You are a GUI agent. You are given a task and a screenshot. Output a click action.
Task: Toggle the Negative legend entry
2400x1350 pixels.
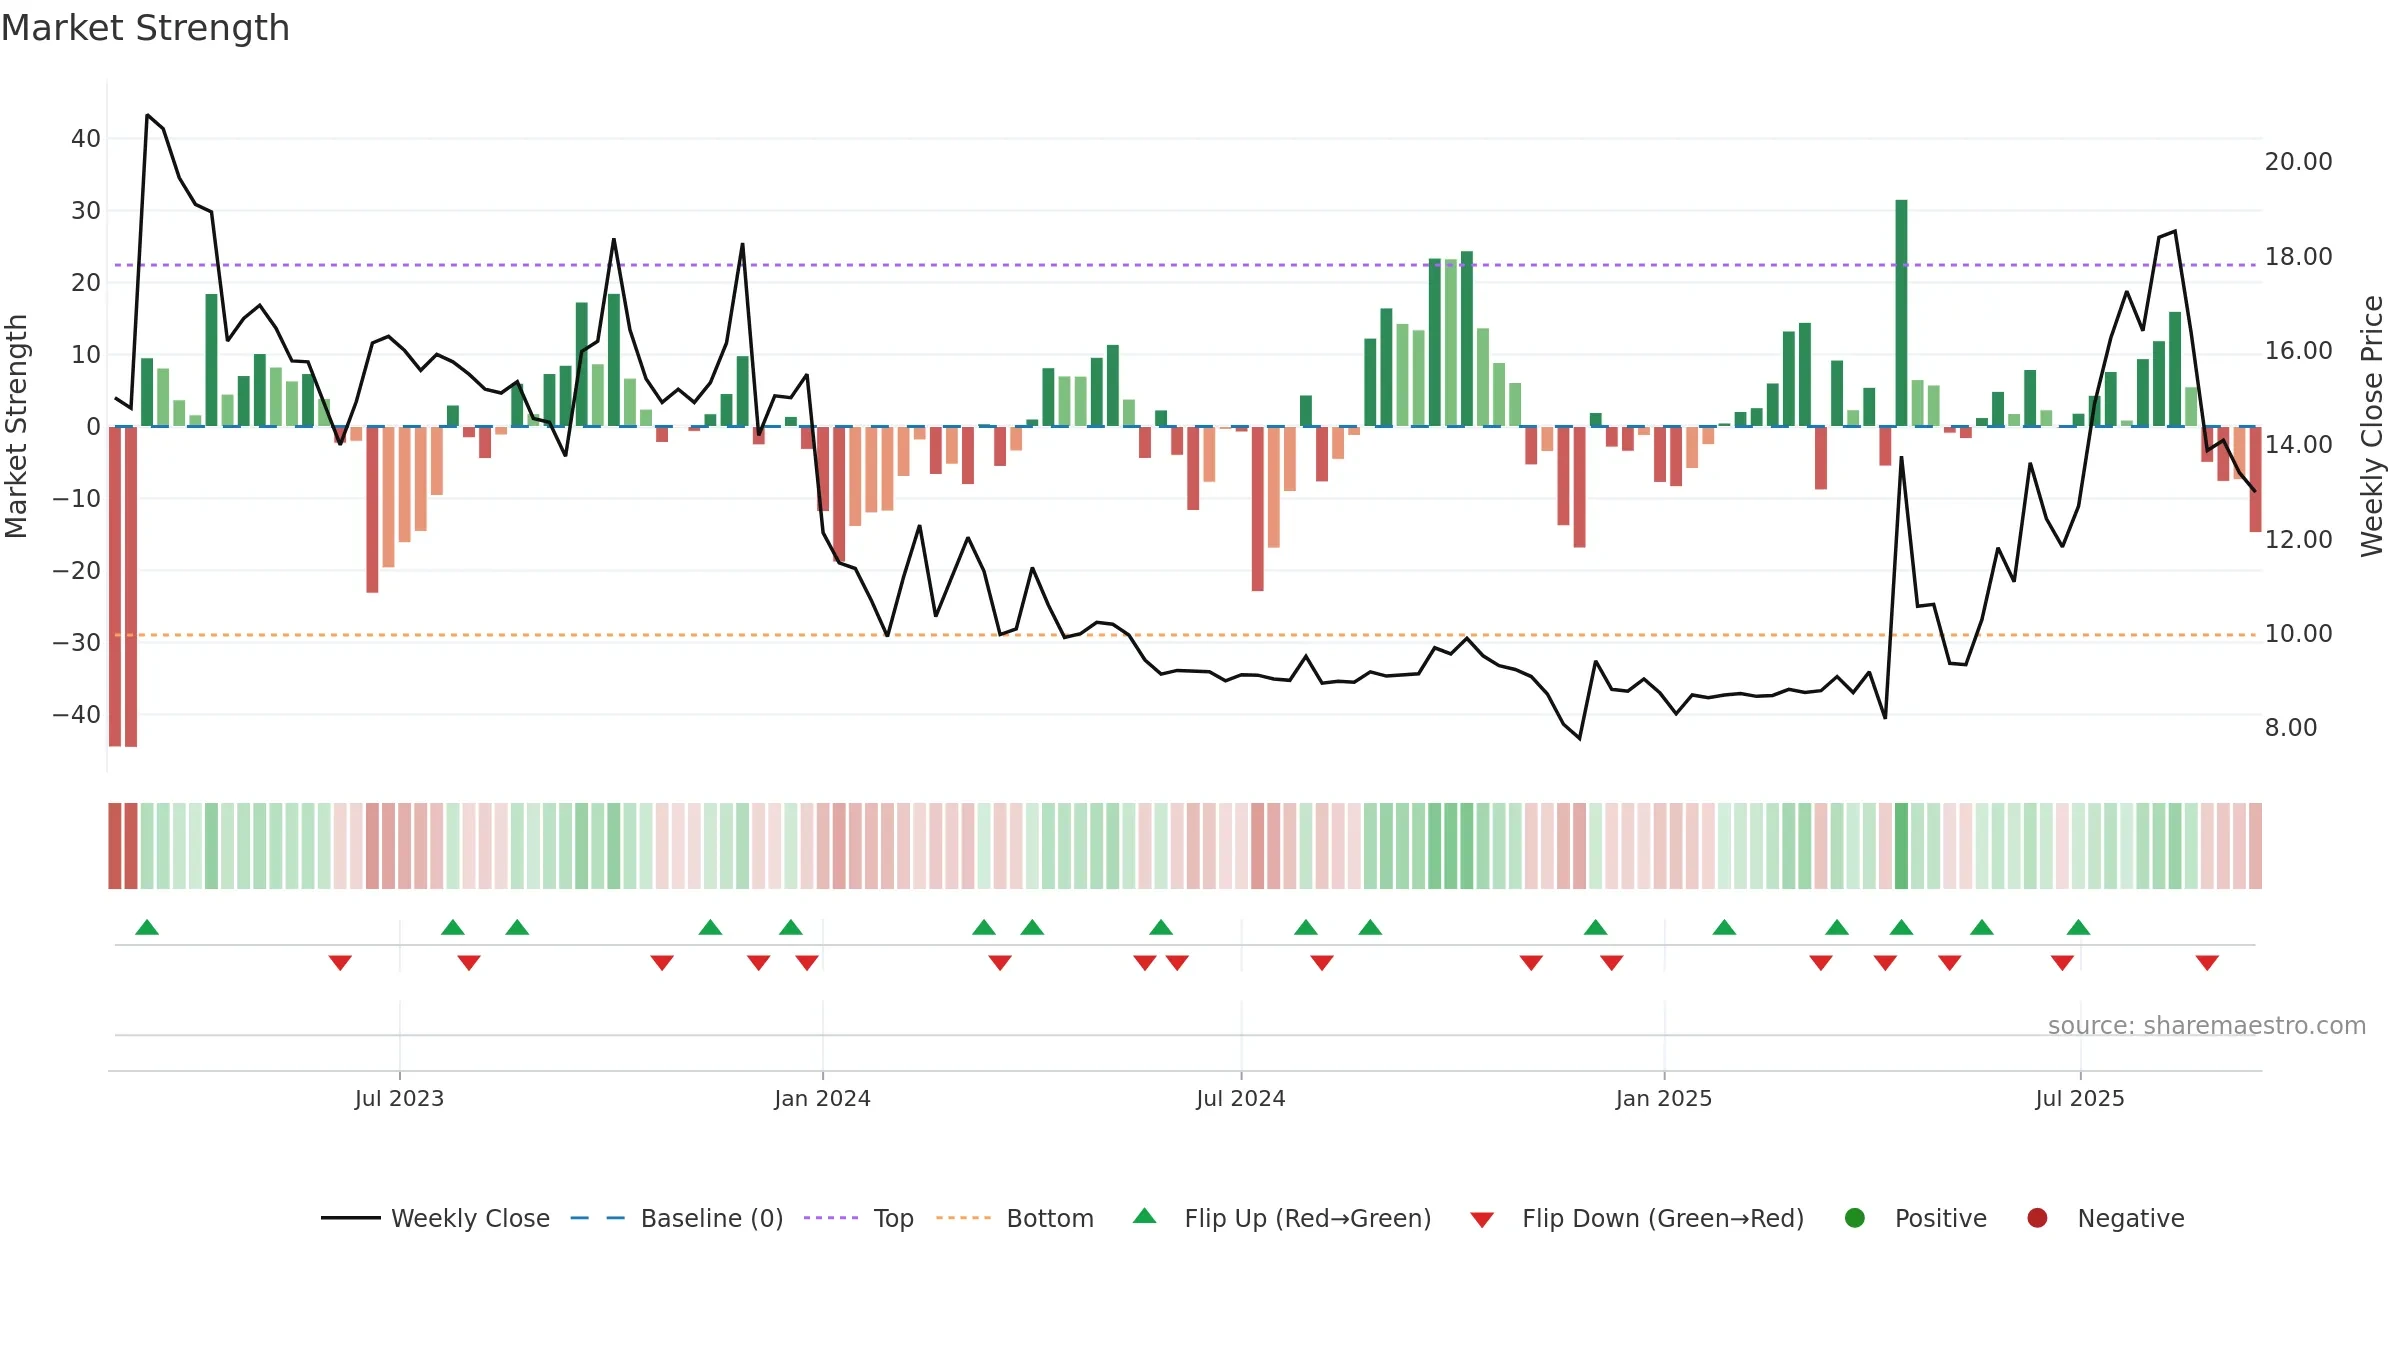click(2105, 1218)
